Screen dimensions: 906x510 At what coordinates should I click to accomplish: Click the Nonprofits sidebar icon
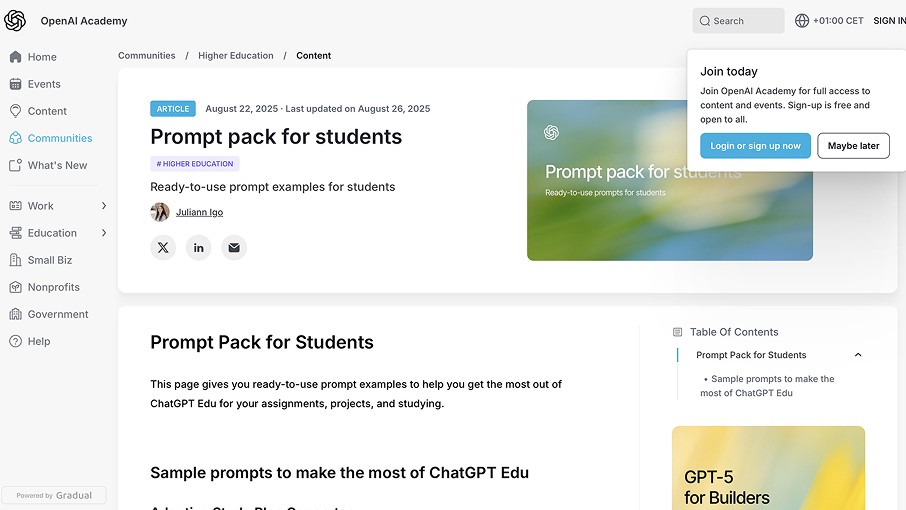click(16, 287)
